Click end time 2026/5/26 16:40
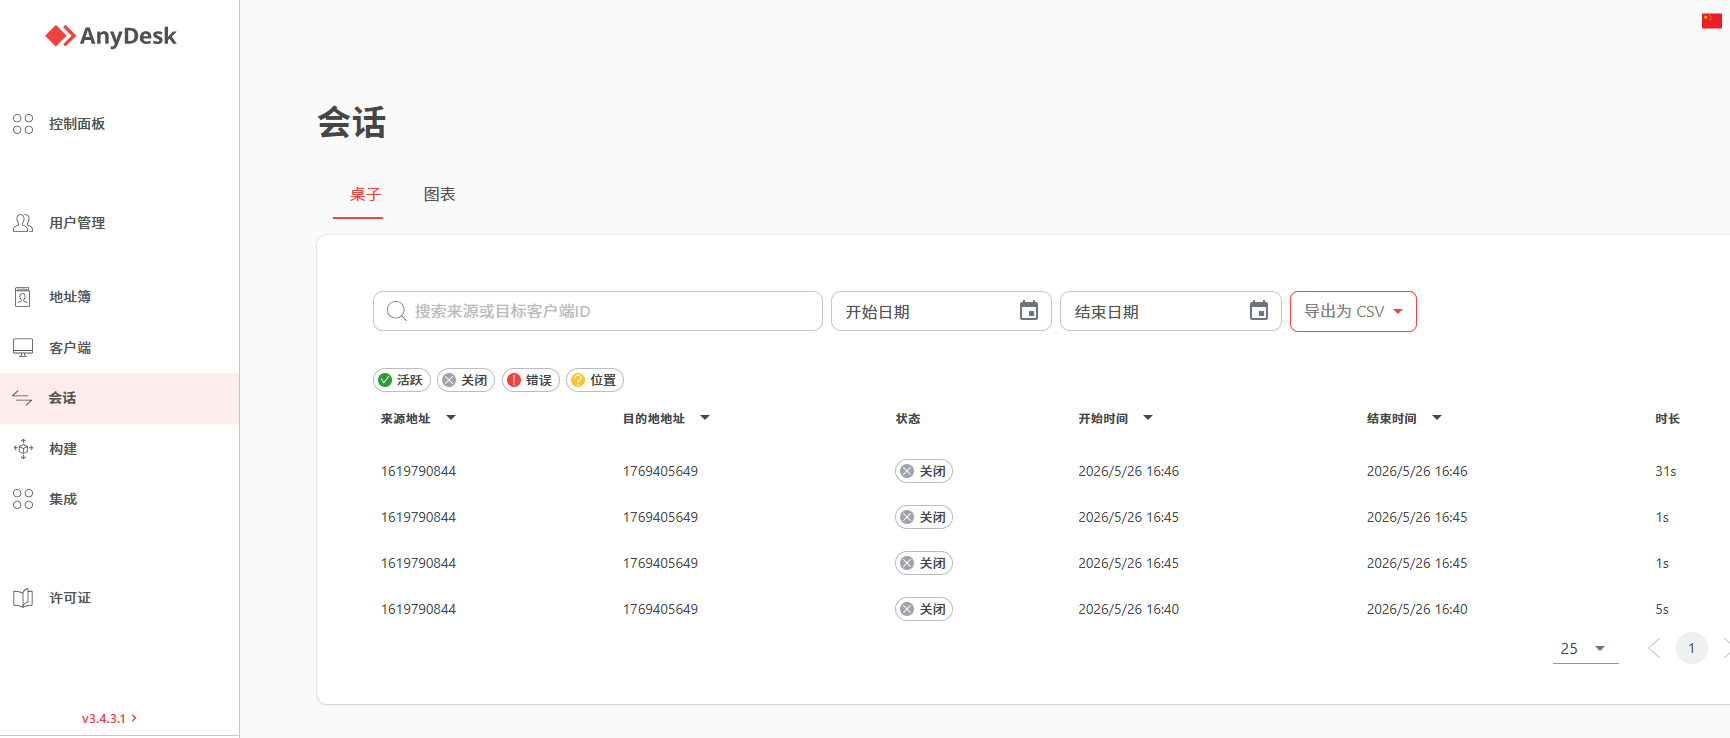The width and height of the screenshot is (1730, 738). [1417, 609]
